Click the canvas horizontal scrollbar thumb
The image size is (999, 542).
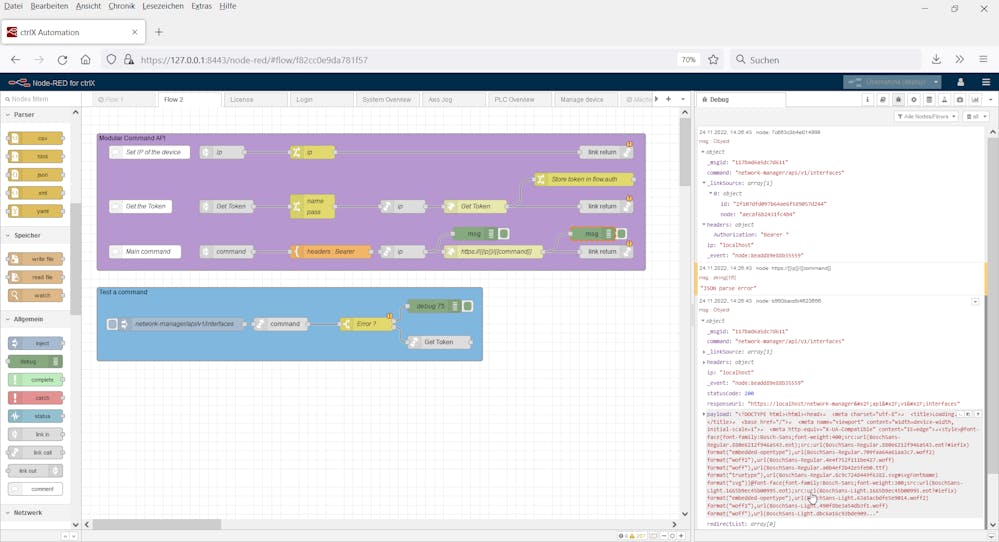pyautogui.click(x=156, y=524)
